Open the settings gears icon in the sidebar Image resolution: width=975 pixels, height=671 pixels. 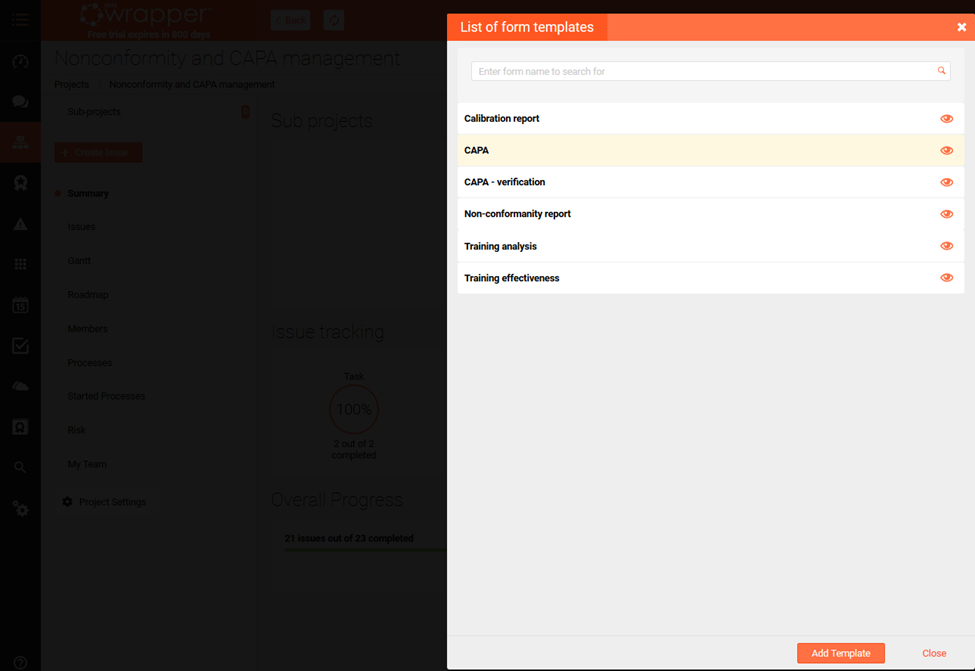(x=20, y=509)
